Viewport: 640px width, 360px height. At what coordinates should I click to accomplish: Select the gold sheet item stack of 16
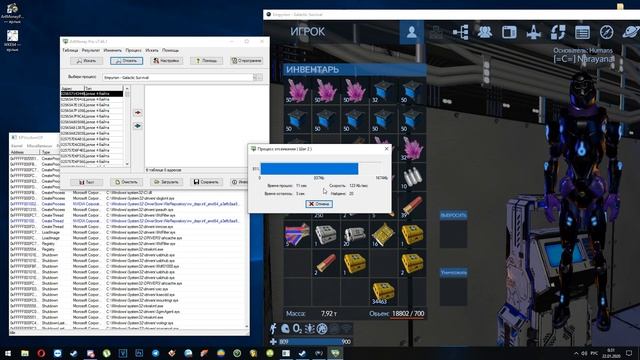pos(383,235)
